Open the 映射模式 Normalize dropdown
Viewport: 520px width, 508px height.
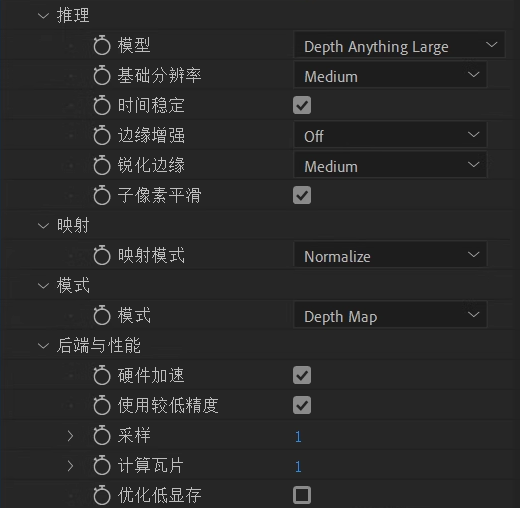[390, 255]
